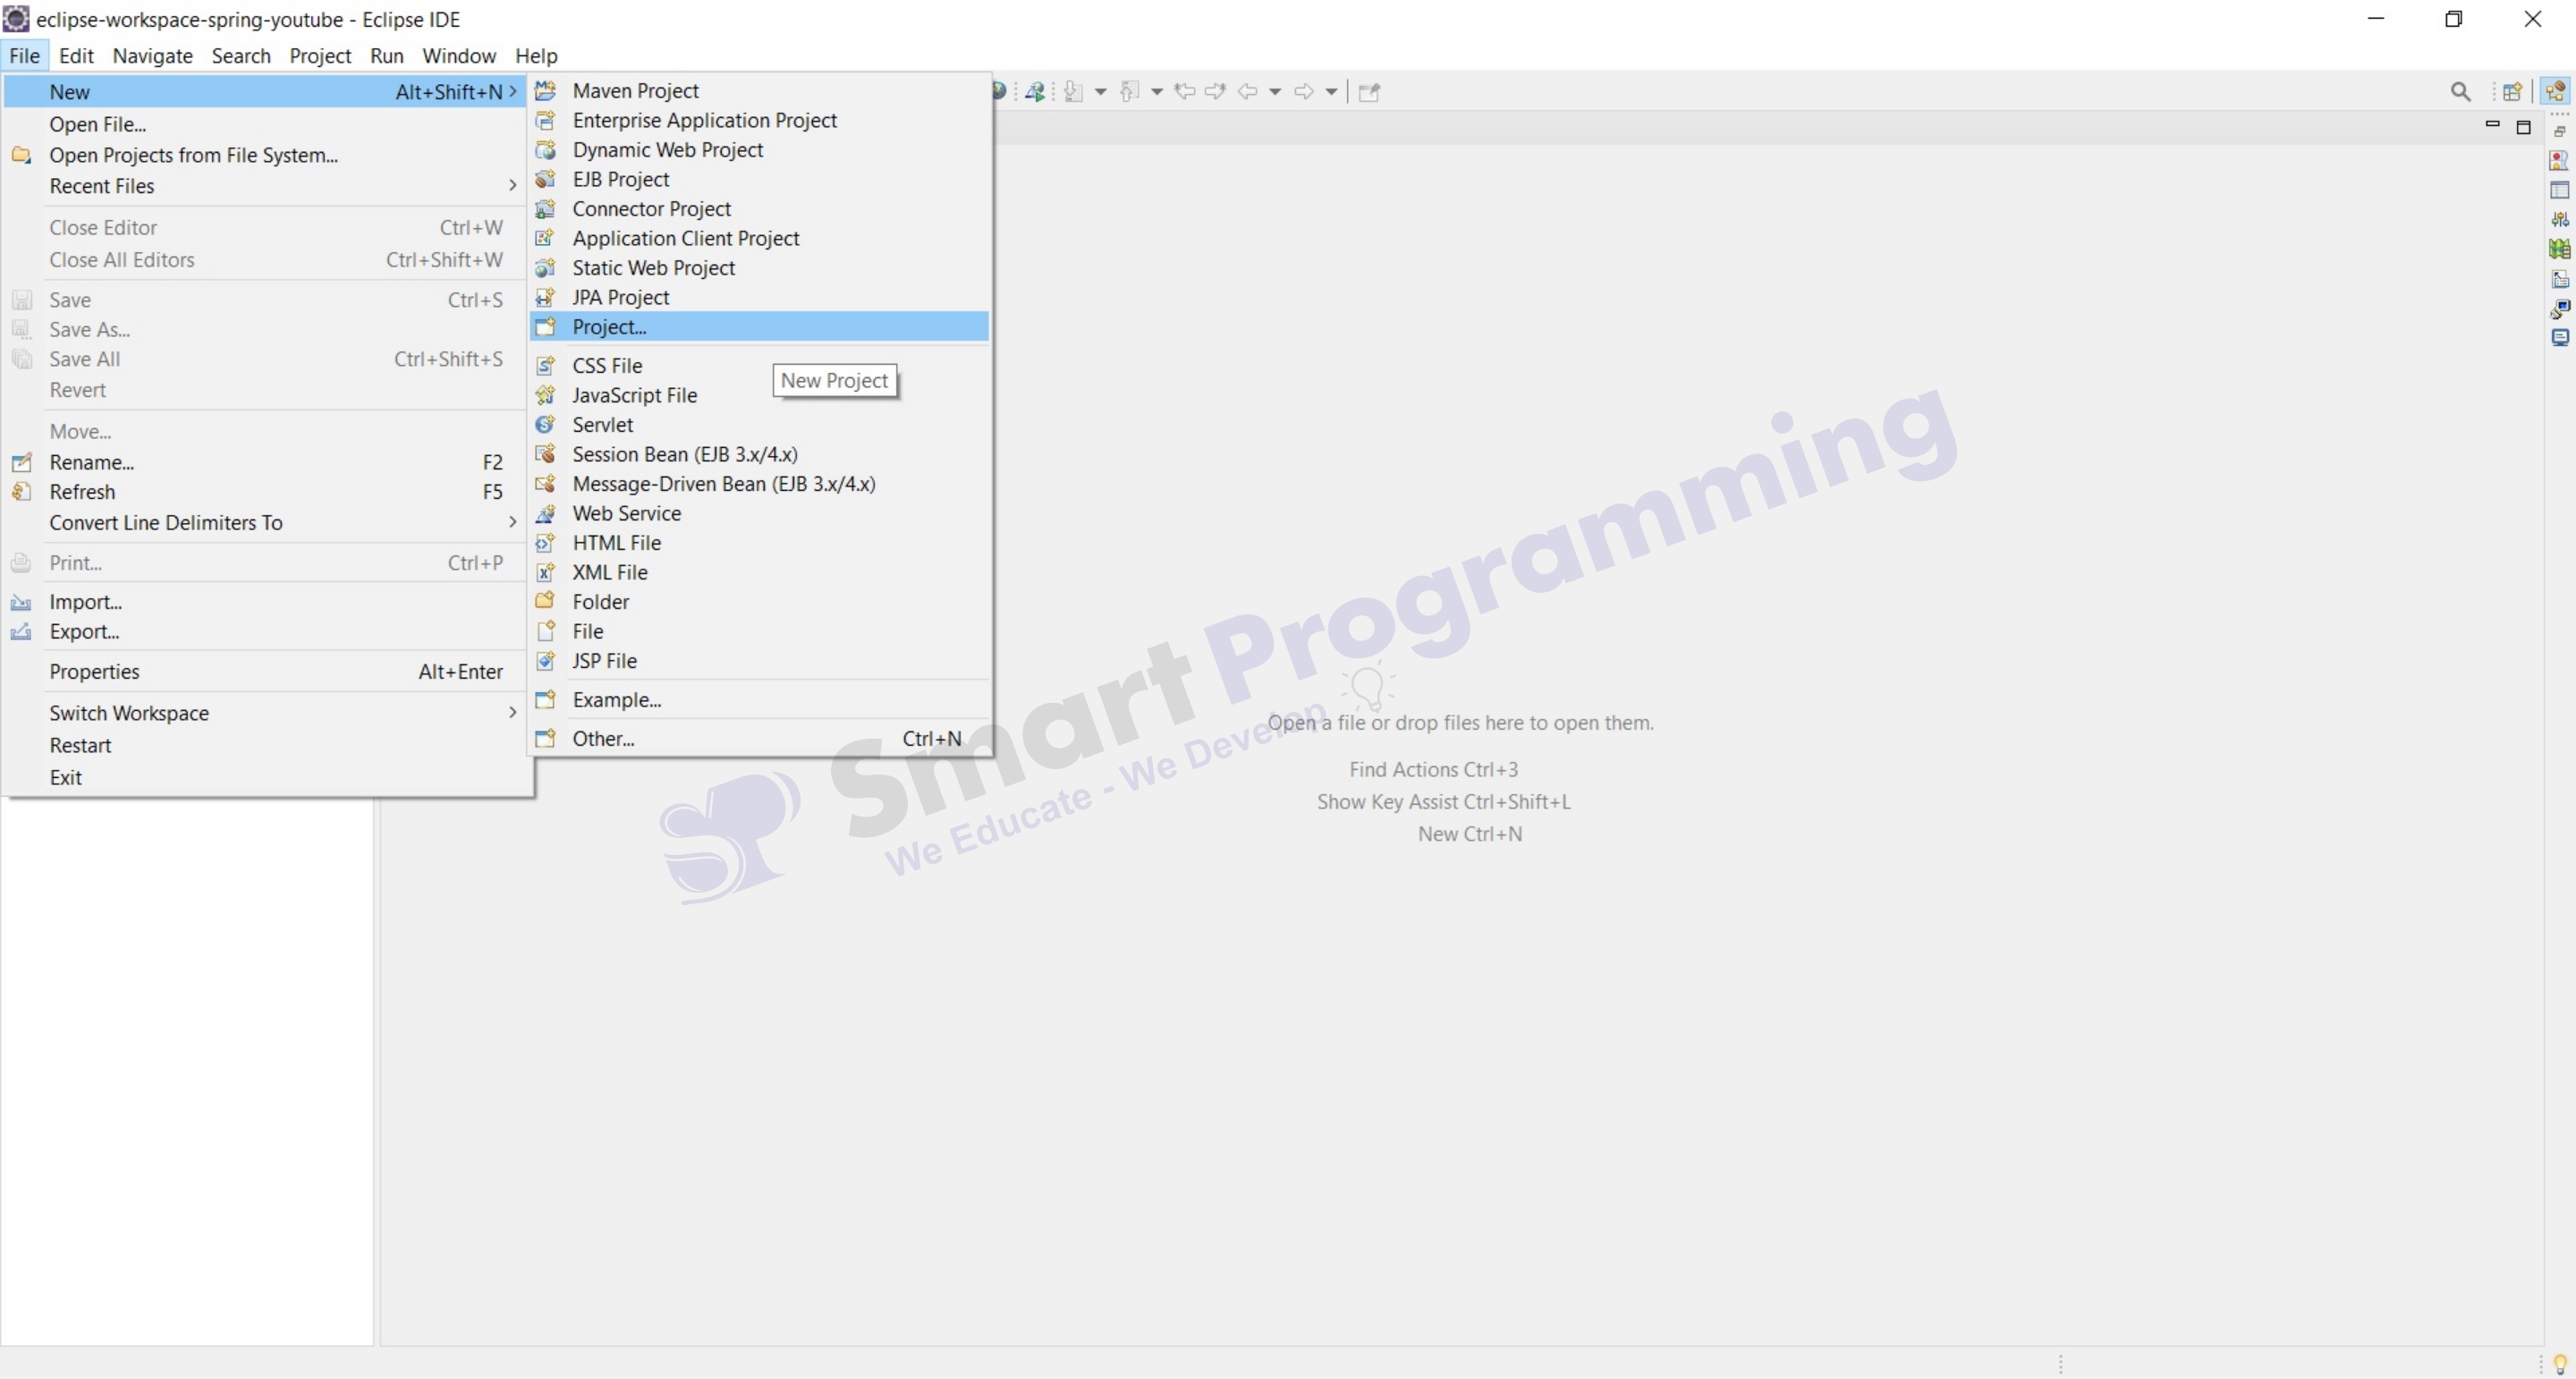The height and width of the screenshot is (1379, 2576).
Task: Open the green map view icon in right trim
Action: point(2559,249)
